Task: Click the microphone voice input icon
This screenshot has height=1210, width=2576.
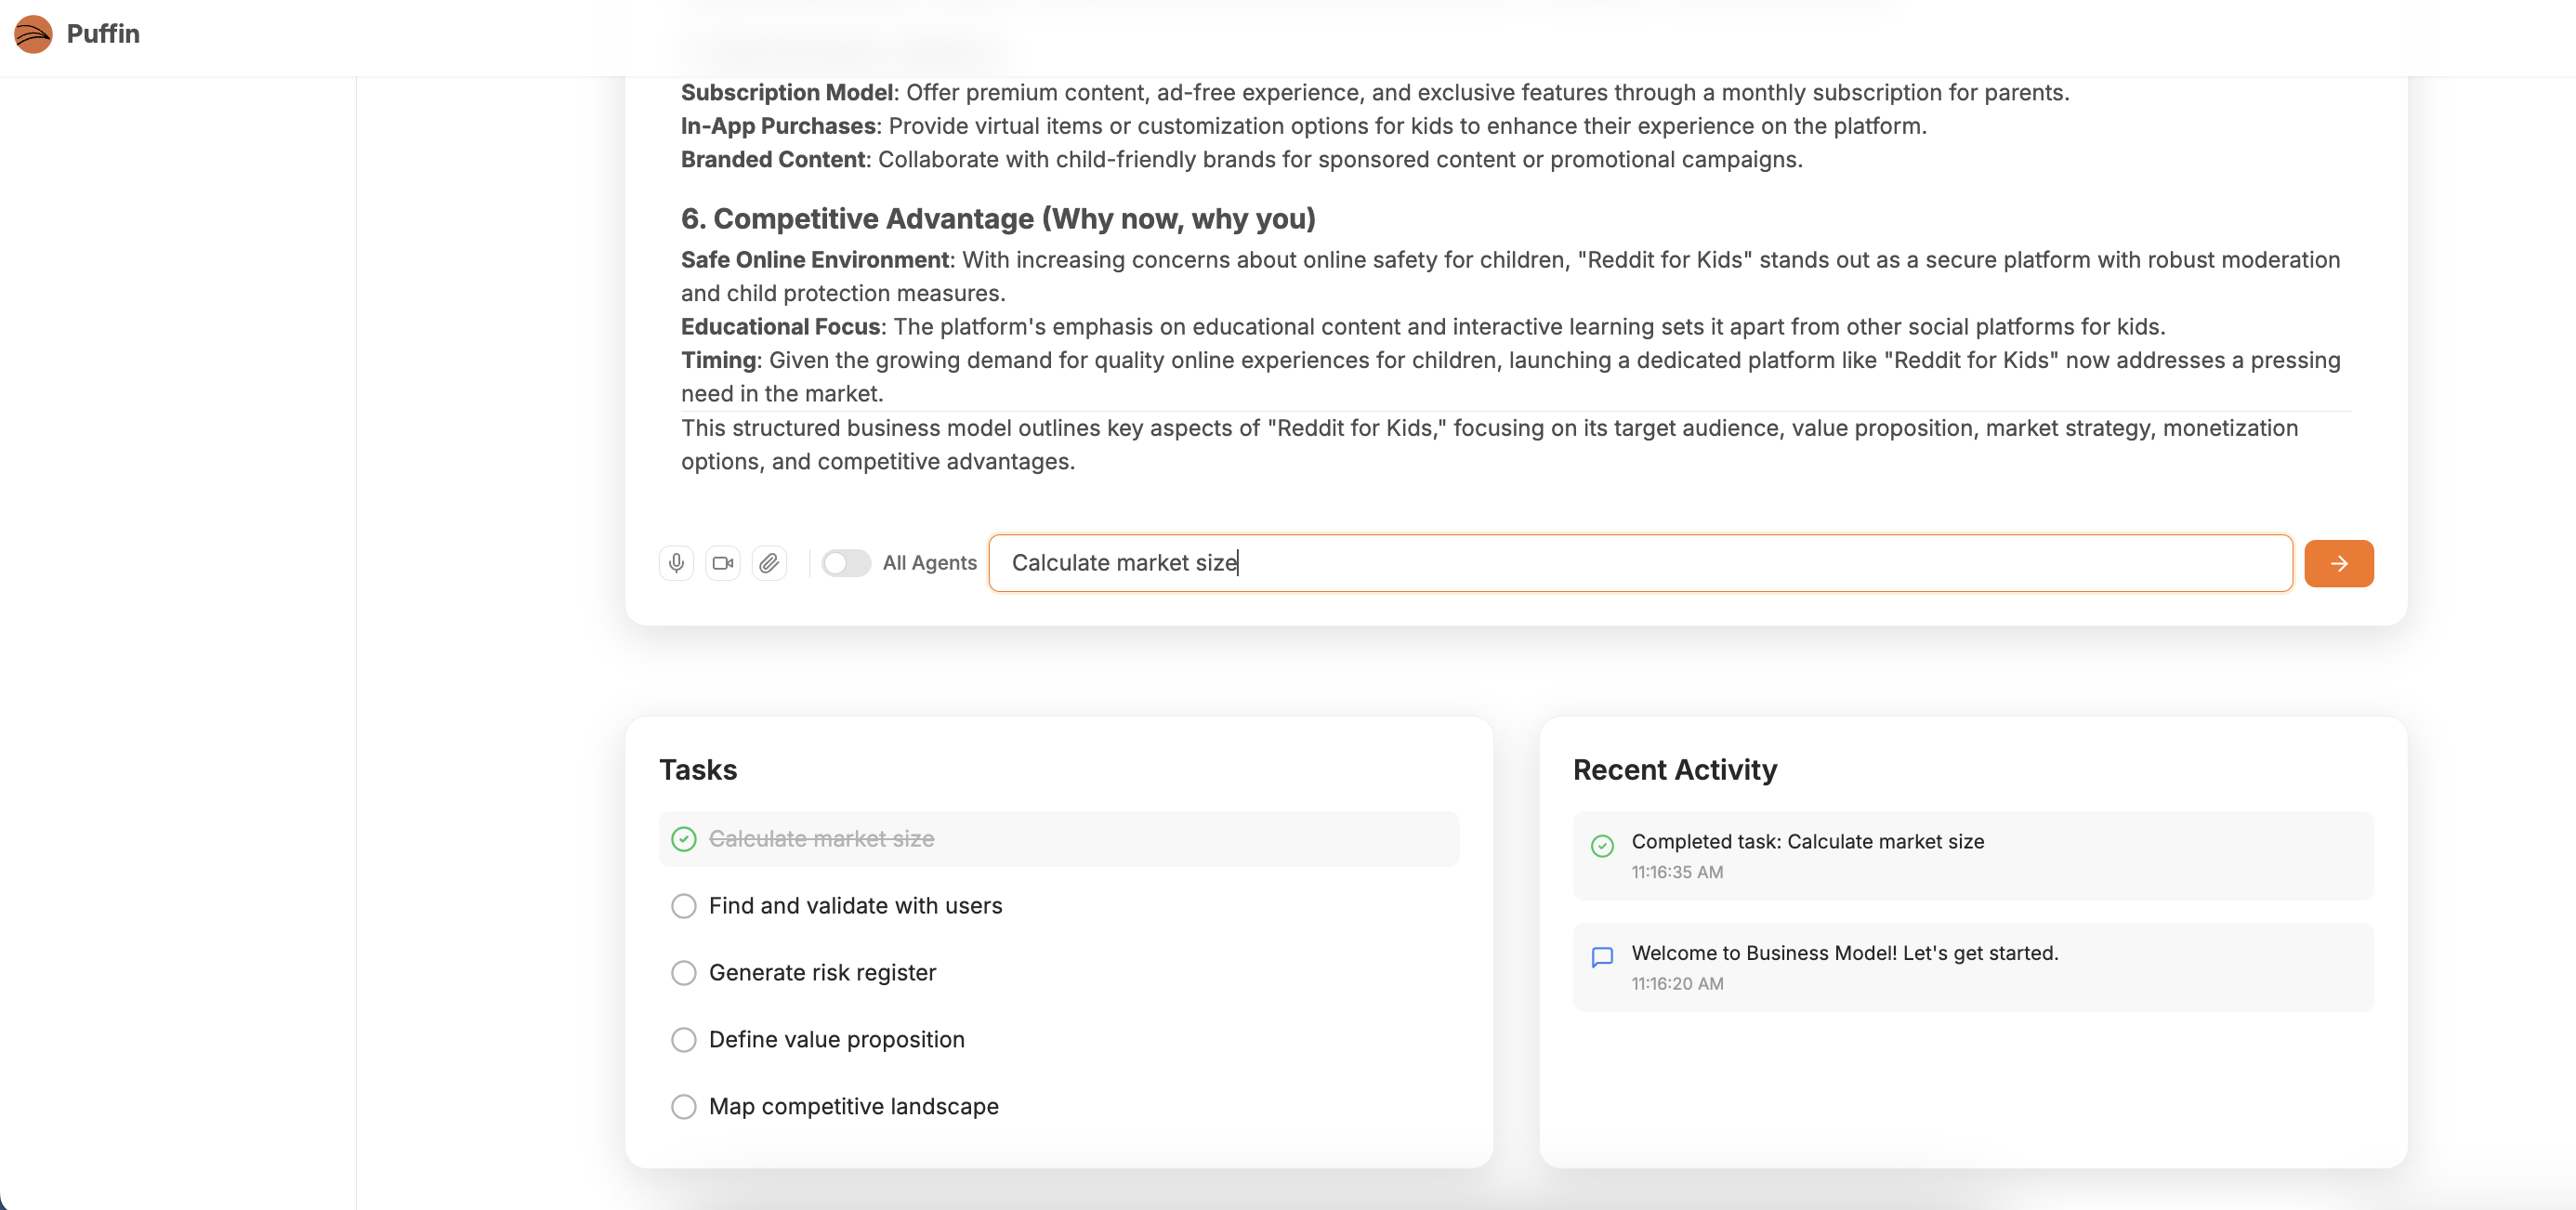Action: pyautogui.click(x=676, y=563)
